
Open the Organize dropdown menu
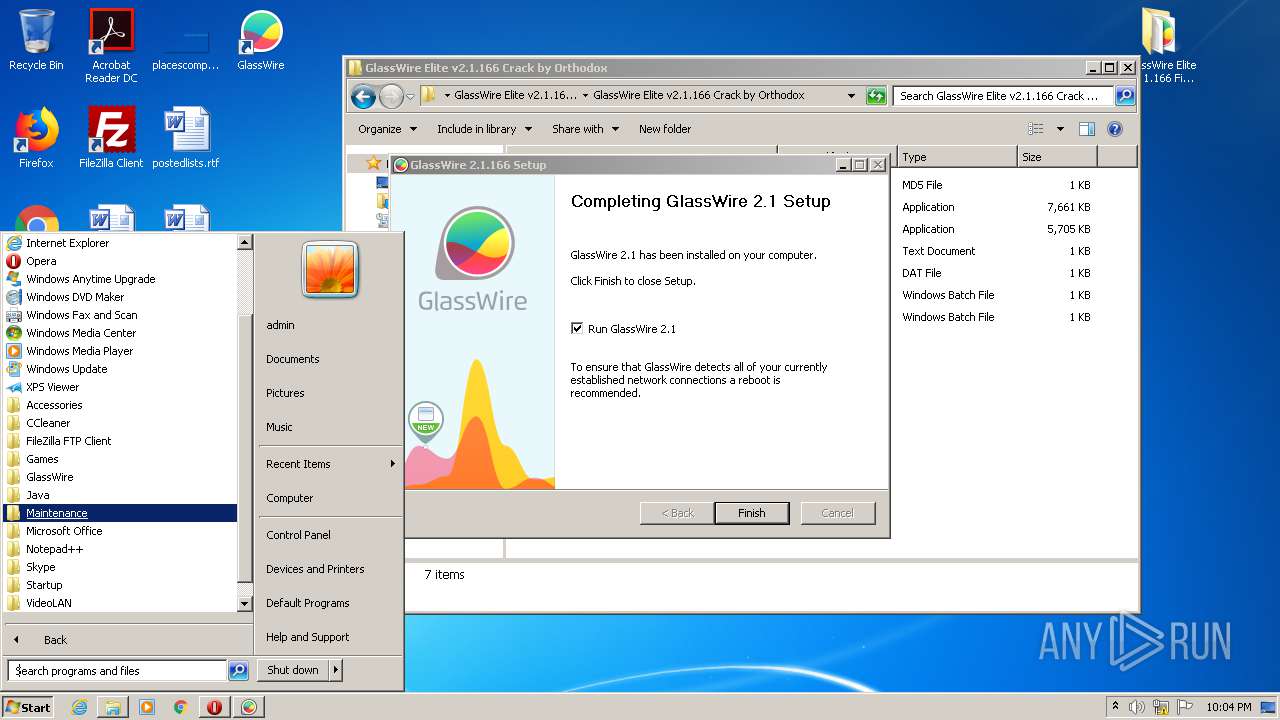tap(386, 129)
